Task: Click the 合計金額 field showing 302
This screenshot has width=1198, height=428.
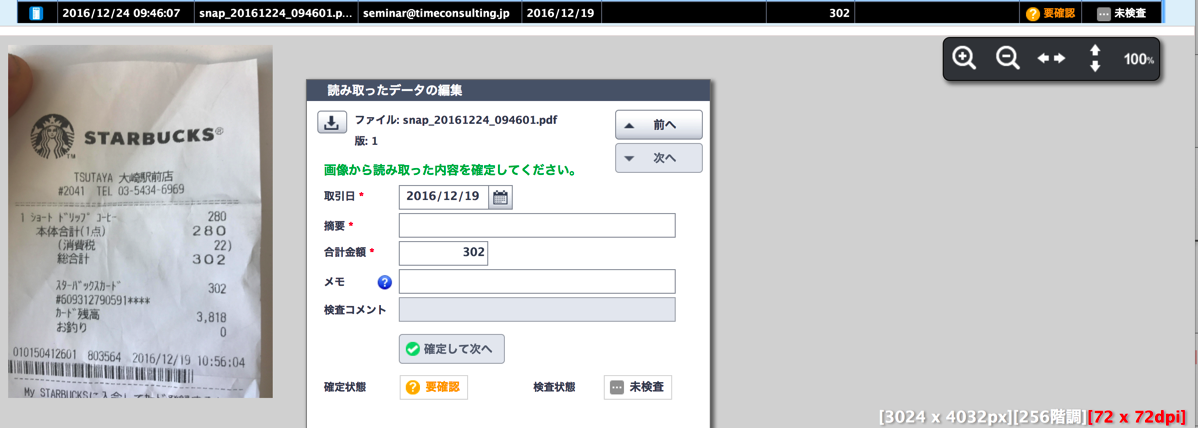Action: (x=443, y=254)
